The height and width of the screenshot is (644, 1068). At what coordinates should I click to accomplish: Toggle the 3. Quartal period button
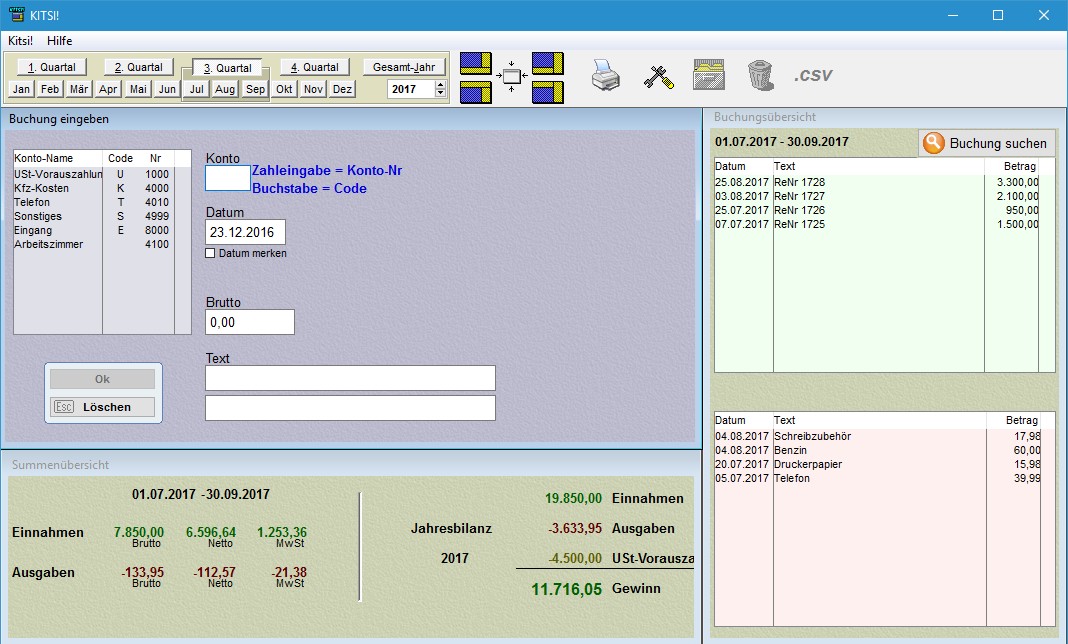[227, 68]
